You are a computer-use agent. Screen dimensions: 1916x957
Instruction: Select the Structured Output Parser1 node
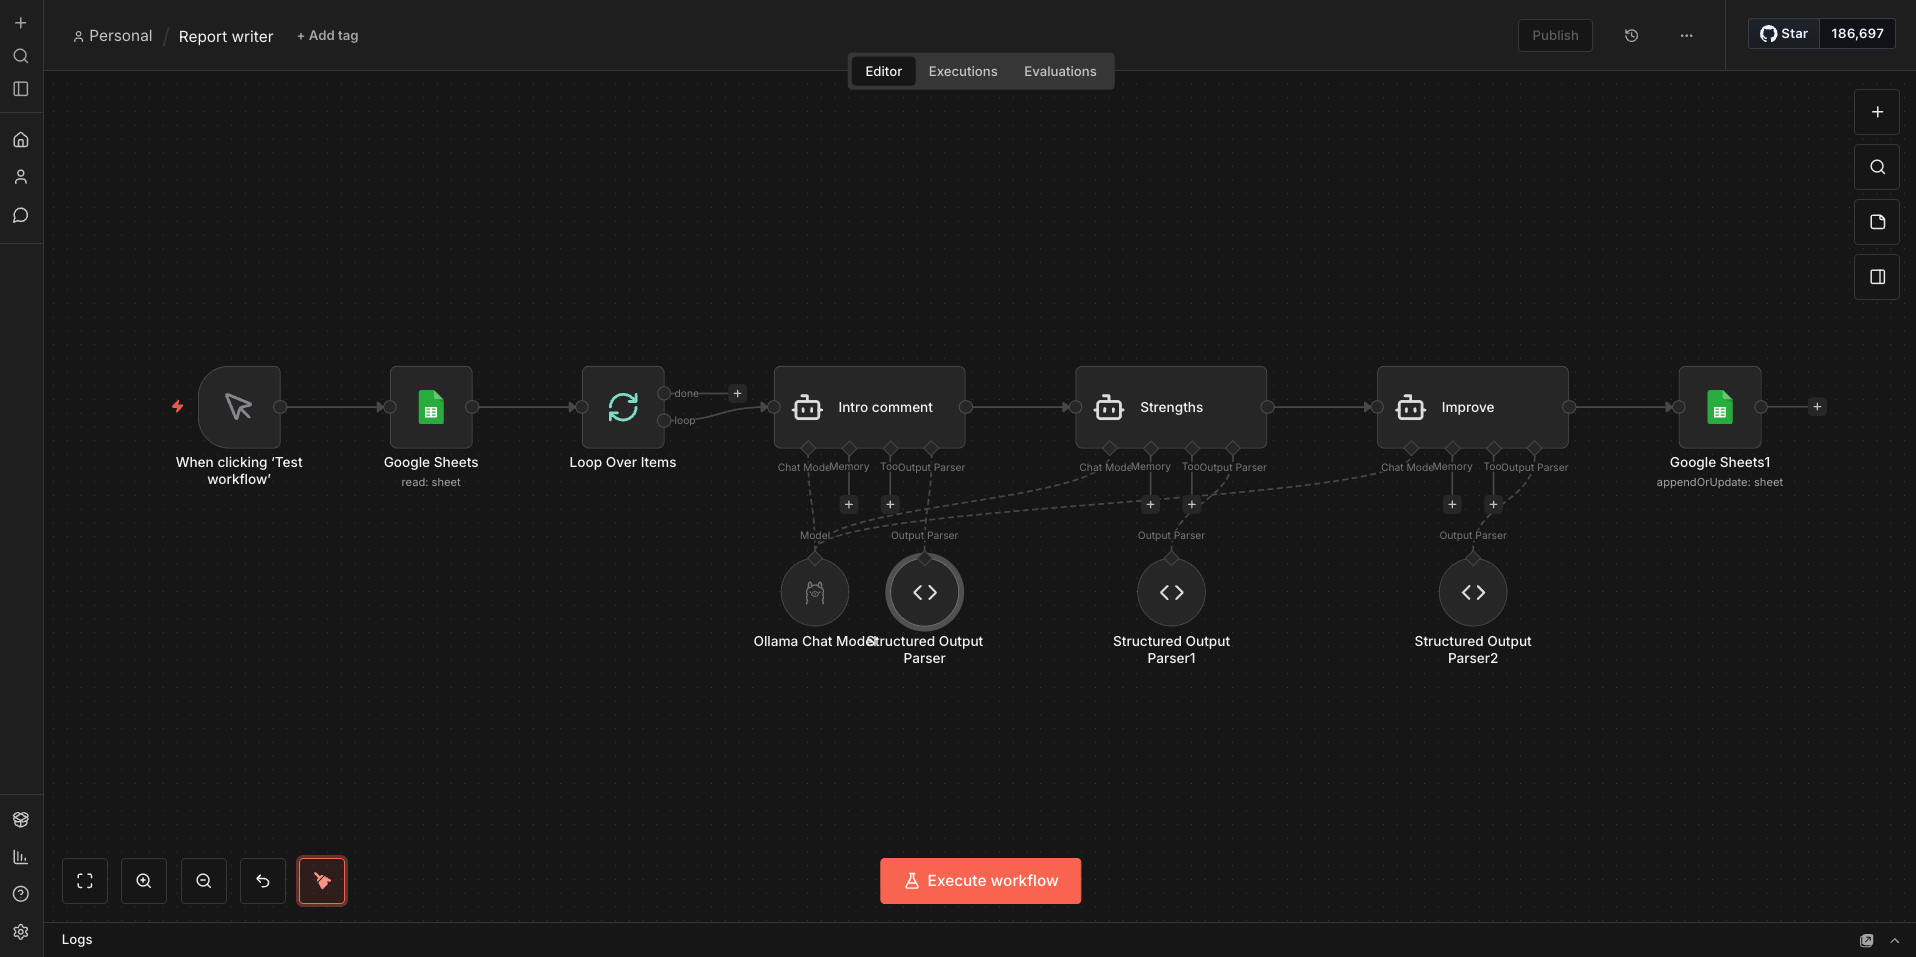click(1171, 593)
